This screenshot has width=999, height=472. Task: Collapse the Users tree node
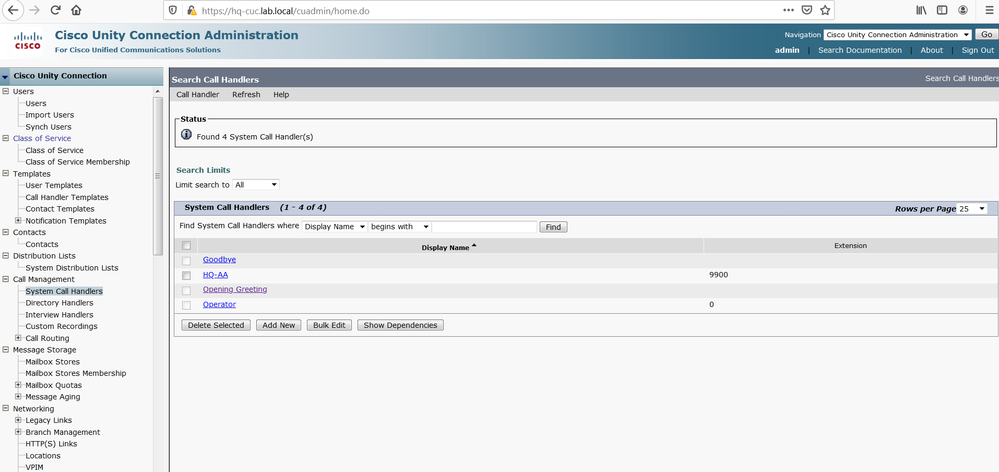pyautogui.click(x=6, y=91)
